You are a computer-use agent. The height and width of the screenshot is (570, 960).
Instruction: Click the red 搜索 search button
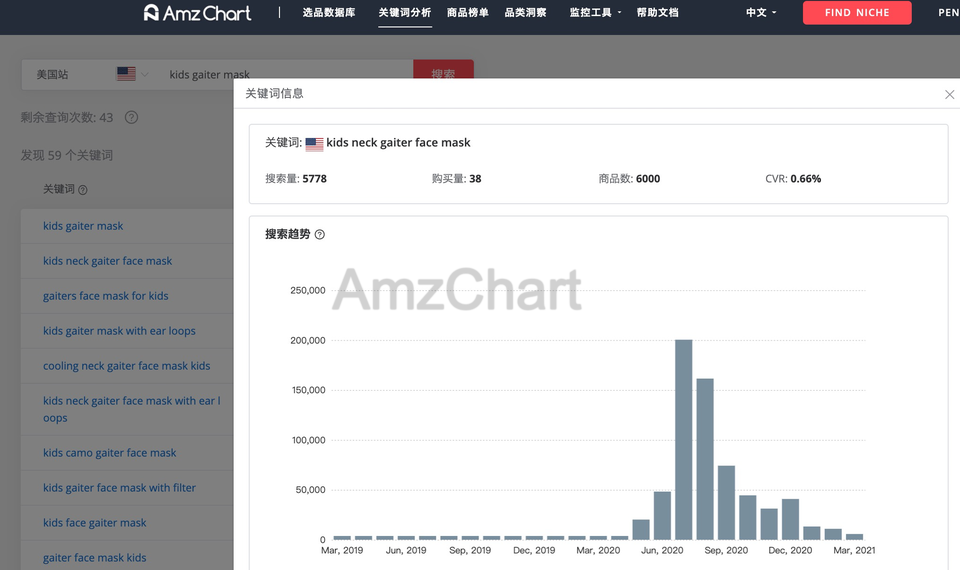[x=443, y=69]
